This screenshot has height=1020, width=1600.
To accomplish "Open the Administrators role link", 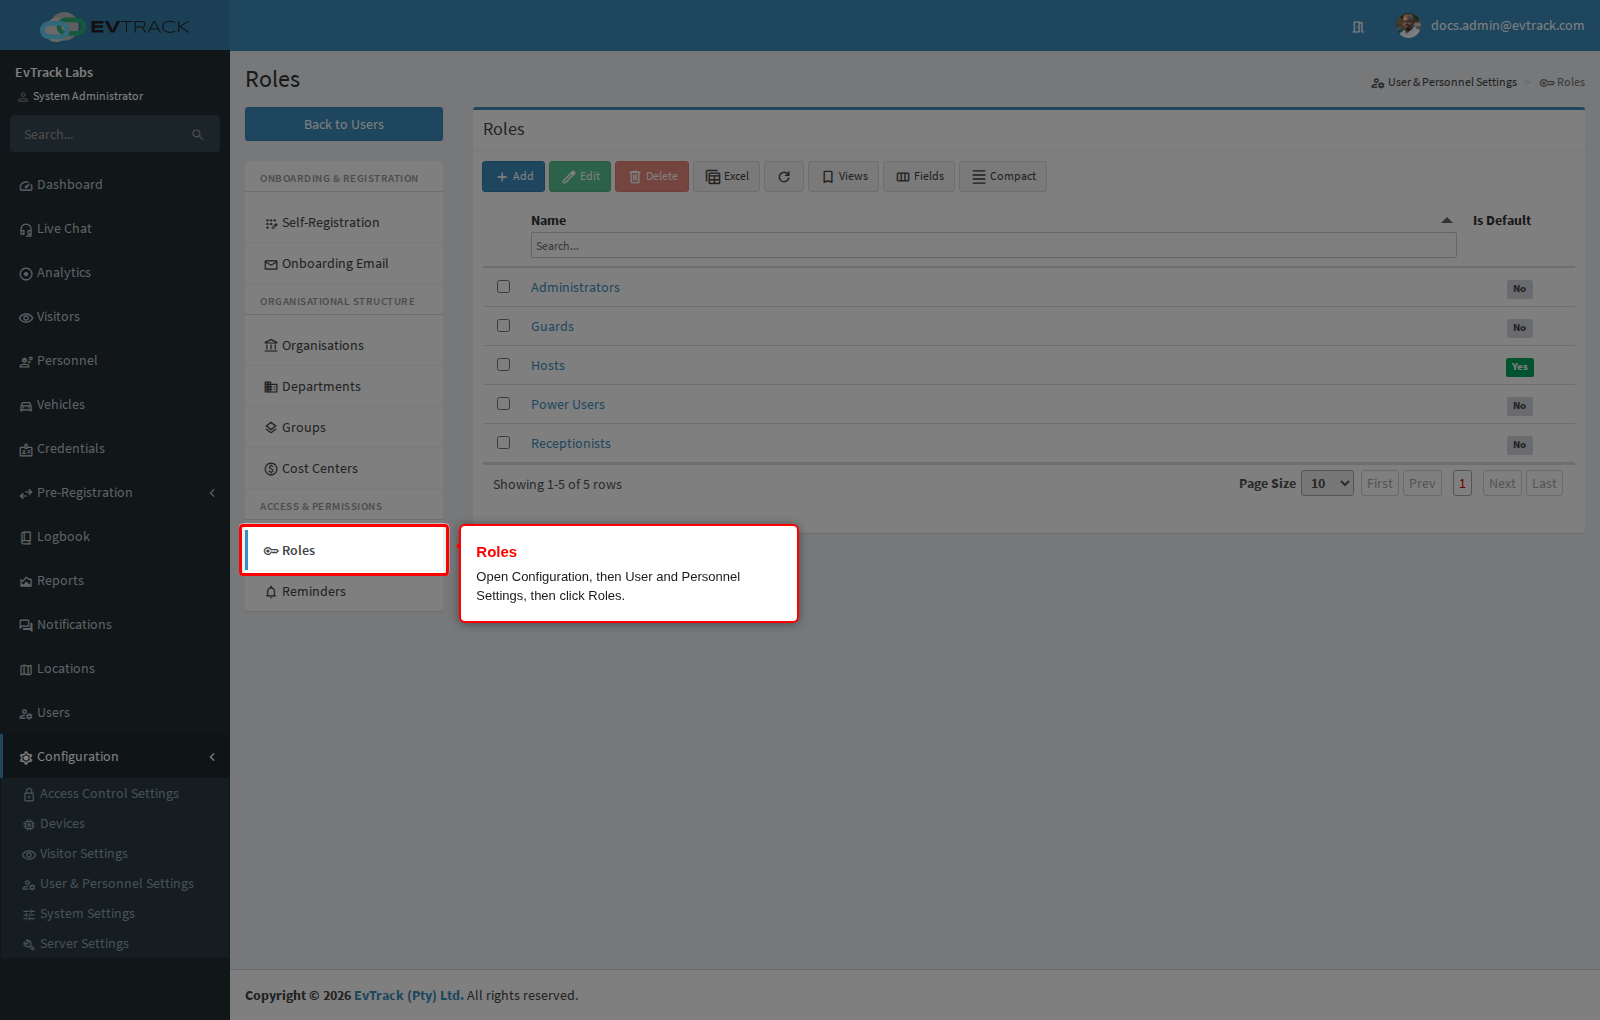I will click(x=575, y=288).
